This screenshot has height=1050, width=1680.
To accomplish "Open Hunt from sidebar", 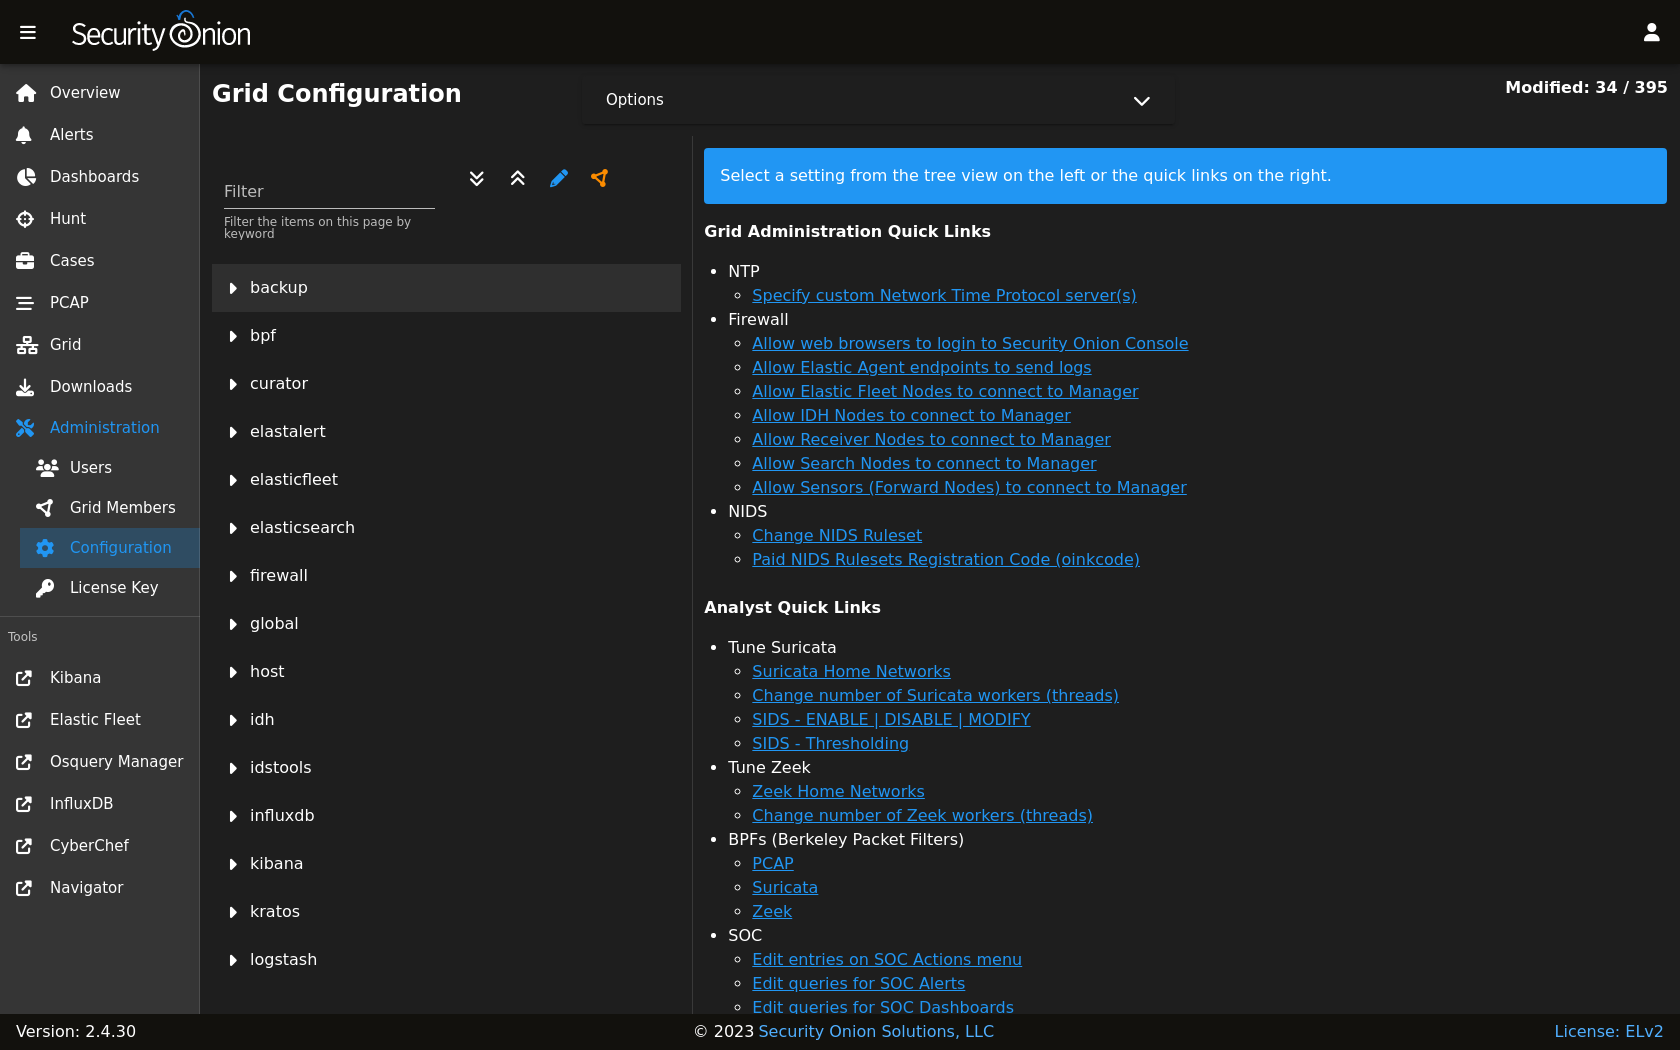I will 100,219.
